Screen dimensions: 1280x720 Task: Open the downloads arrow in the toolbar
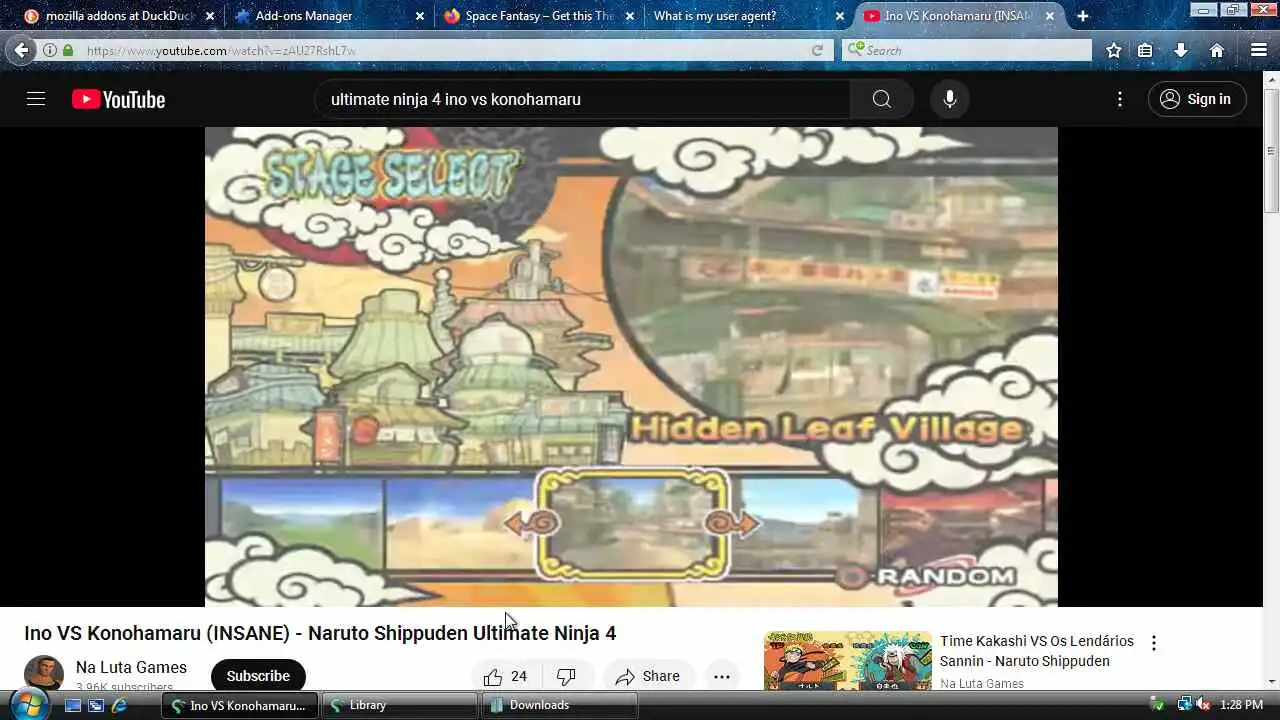tap(1181, 50)
